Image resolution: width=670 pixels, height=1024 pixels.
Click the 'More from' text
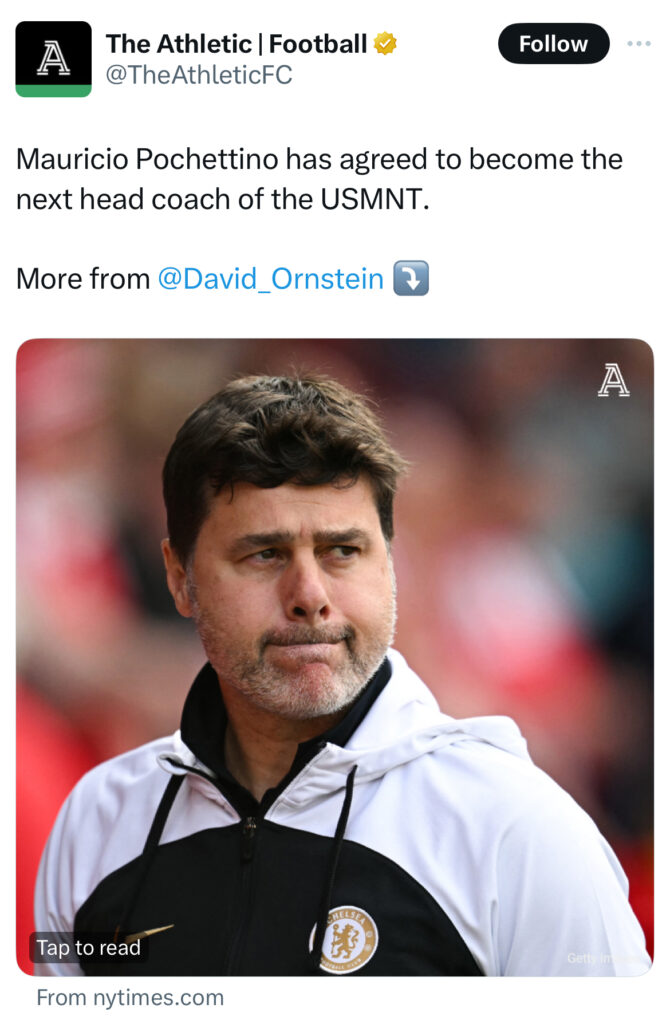coord(83,279)
